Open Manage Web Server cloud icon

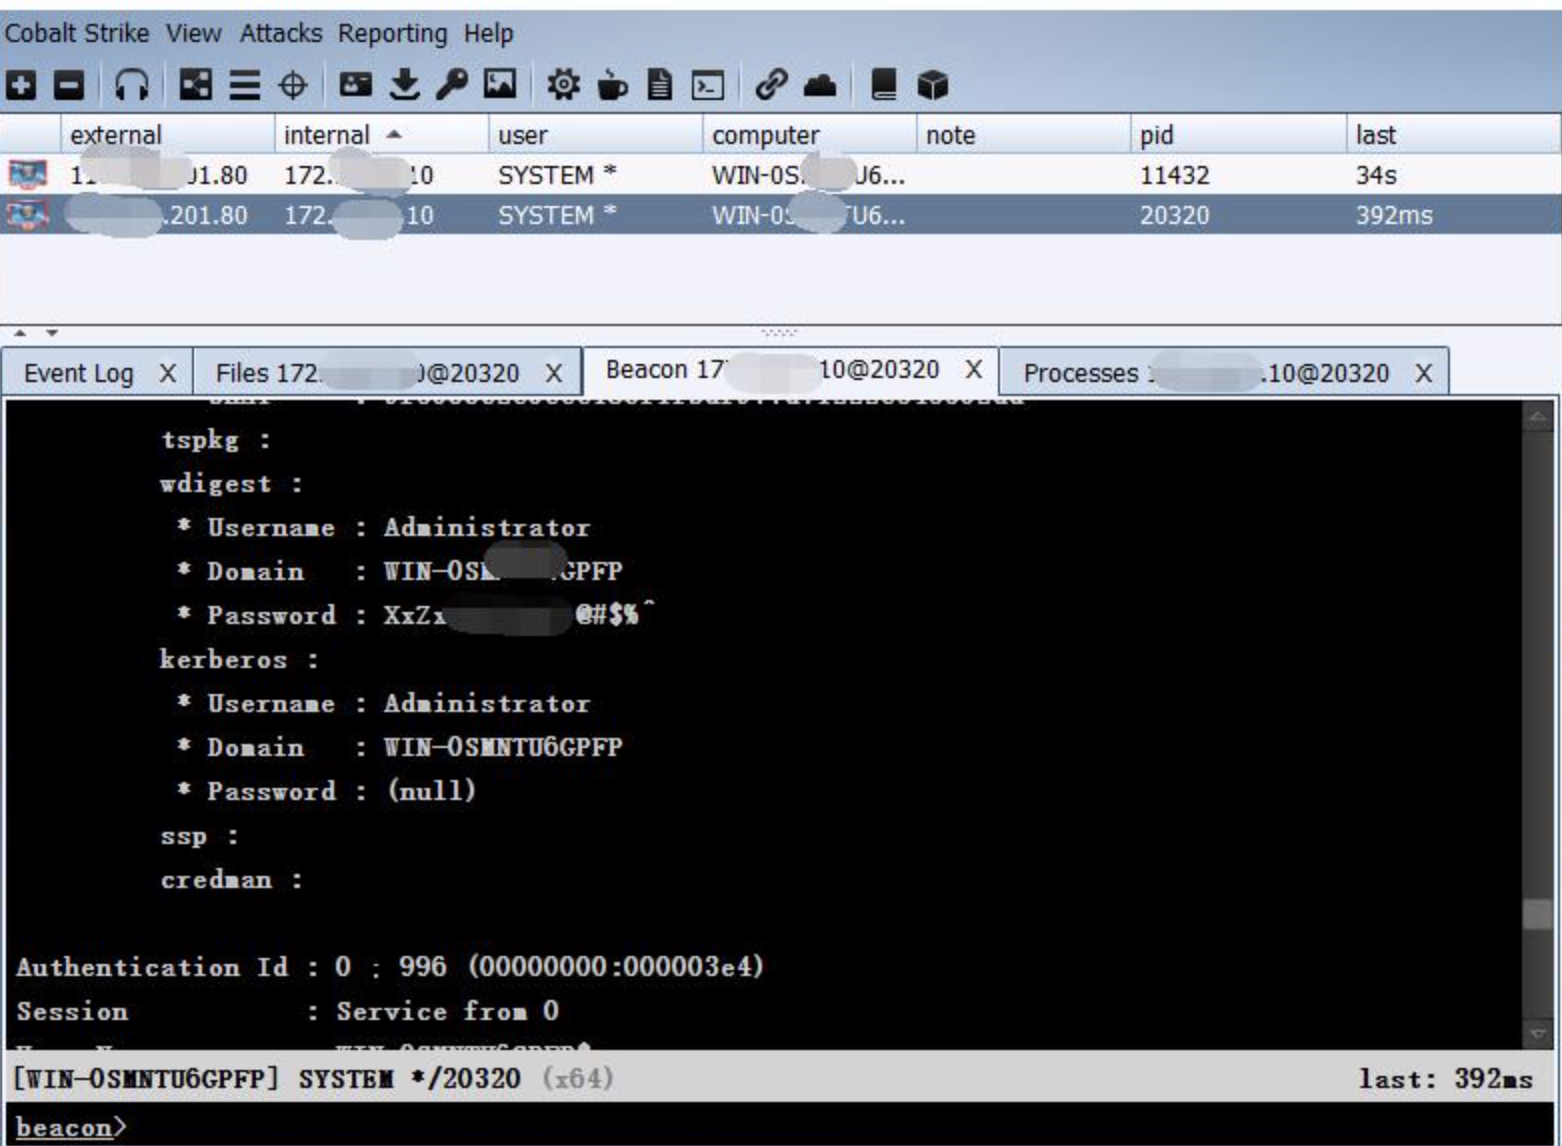point(820,85)
